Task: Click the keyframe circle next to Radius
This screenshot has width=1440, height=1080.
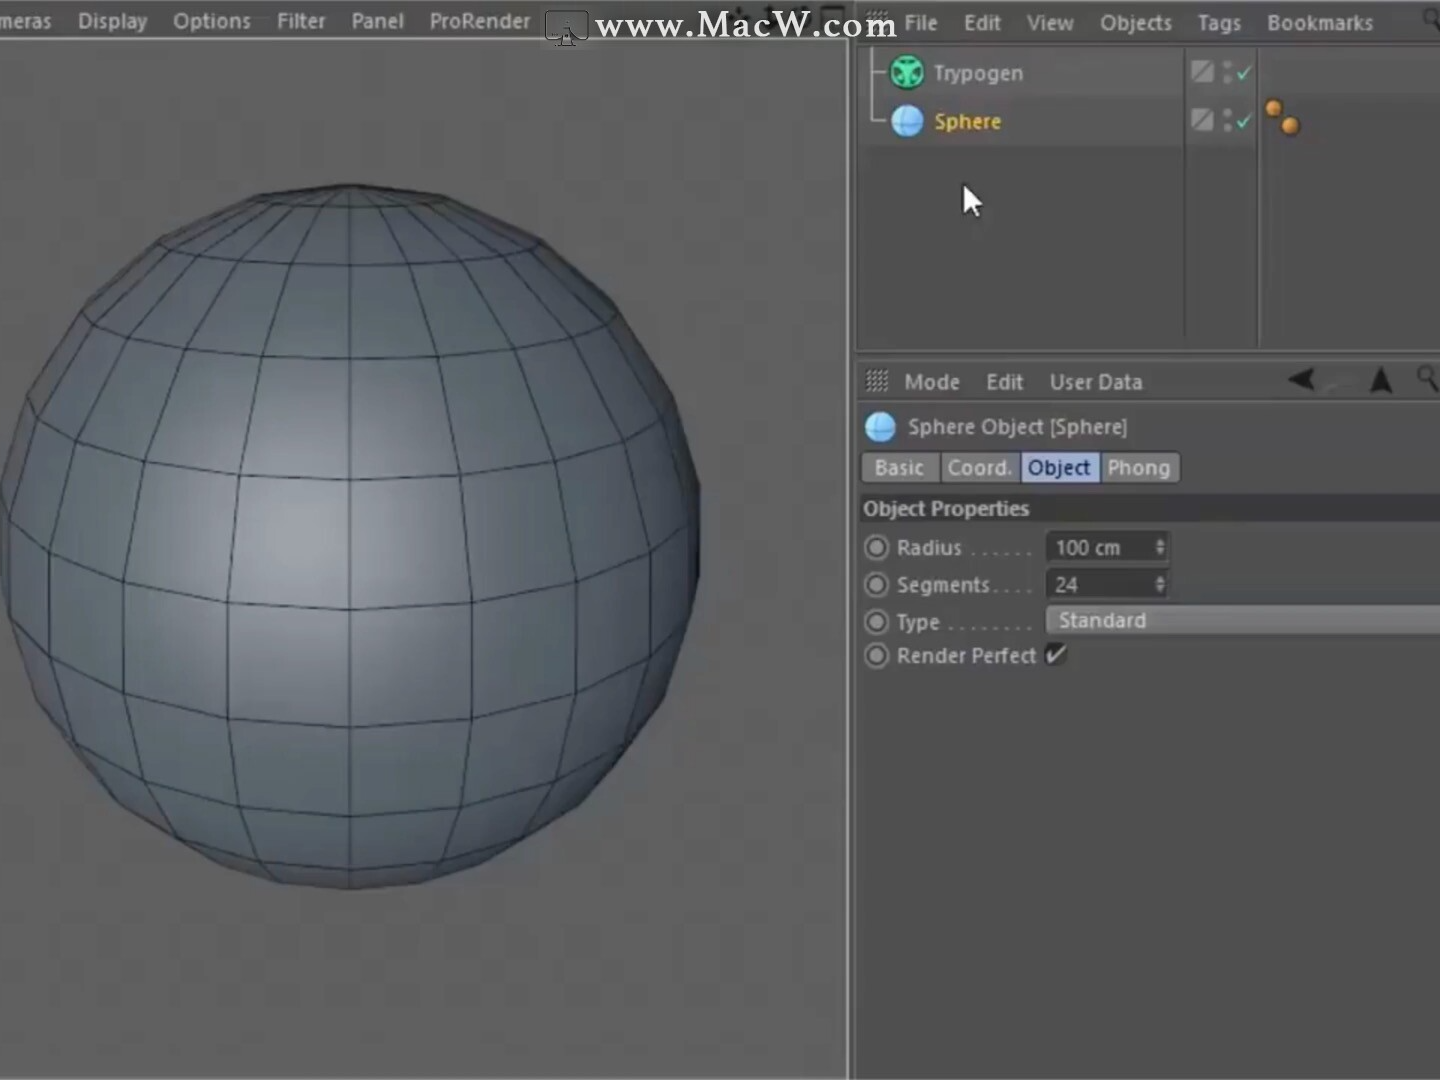Action: pyautogui.click(x=877, y=547)
